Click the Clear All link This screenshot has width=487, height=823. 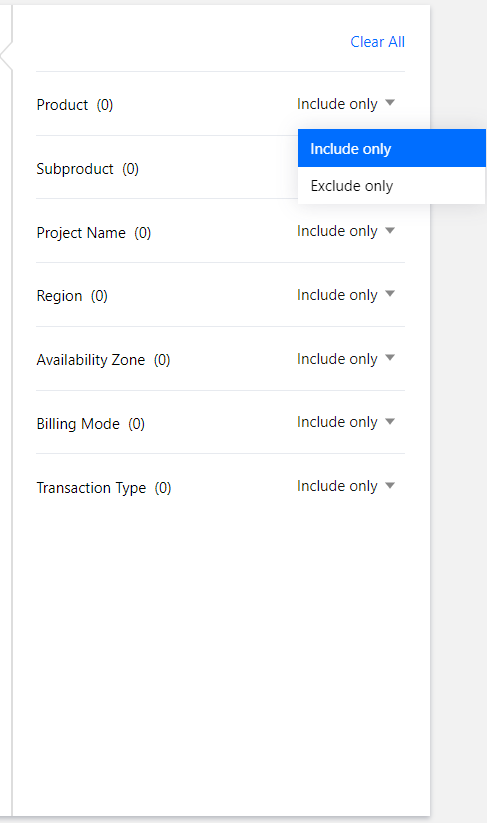(377, 42)
